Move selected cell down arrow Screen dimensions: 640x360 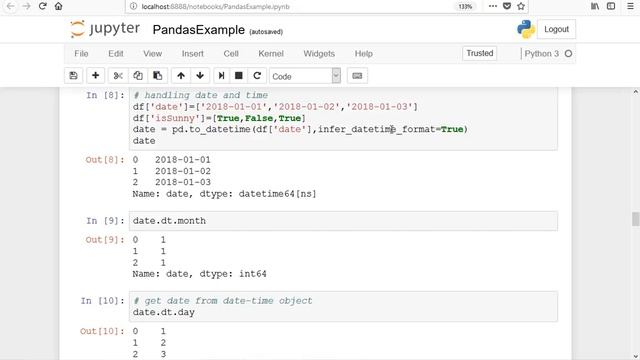tap(200, 76)
